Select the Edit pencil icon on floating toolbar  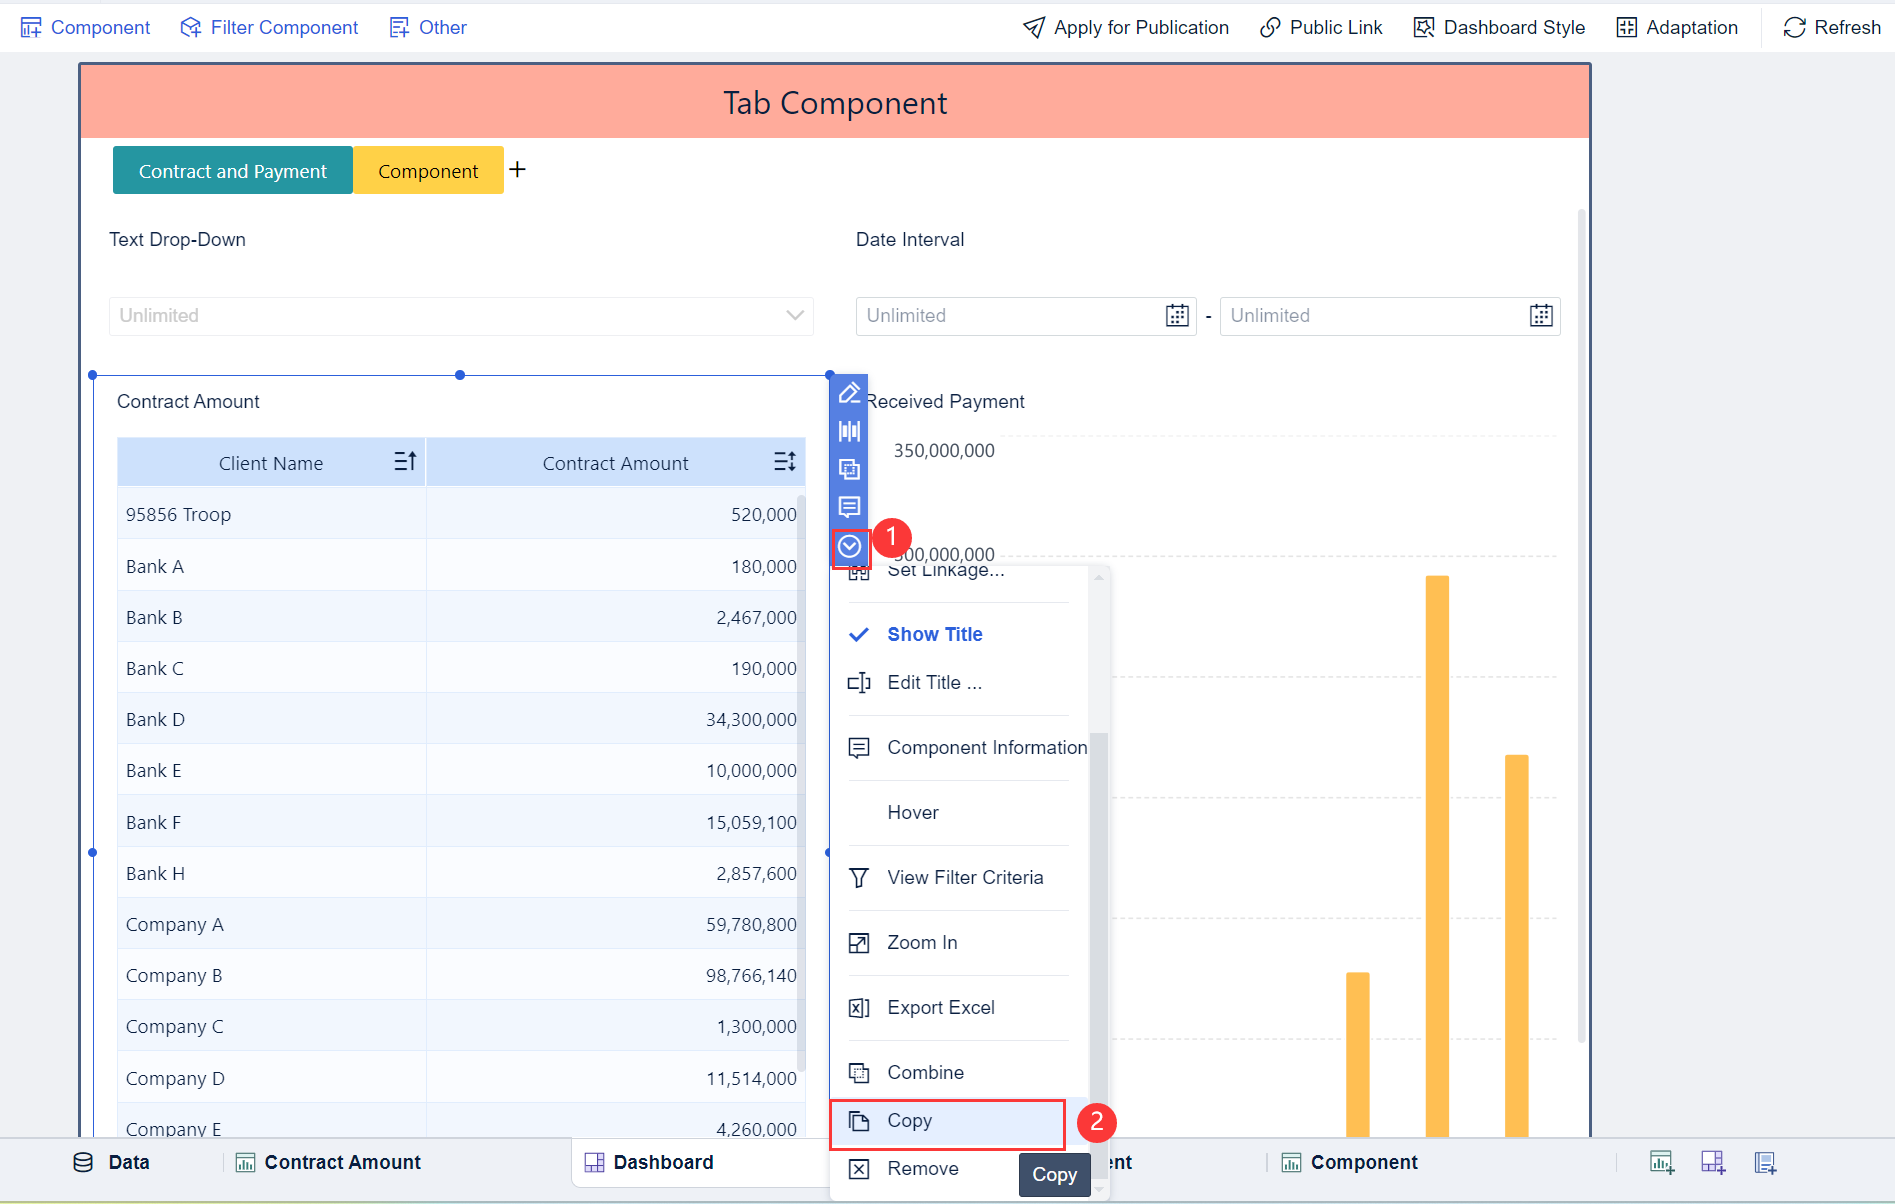[849, 392]
